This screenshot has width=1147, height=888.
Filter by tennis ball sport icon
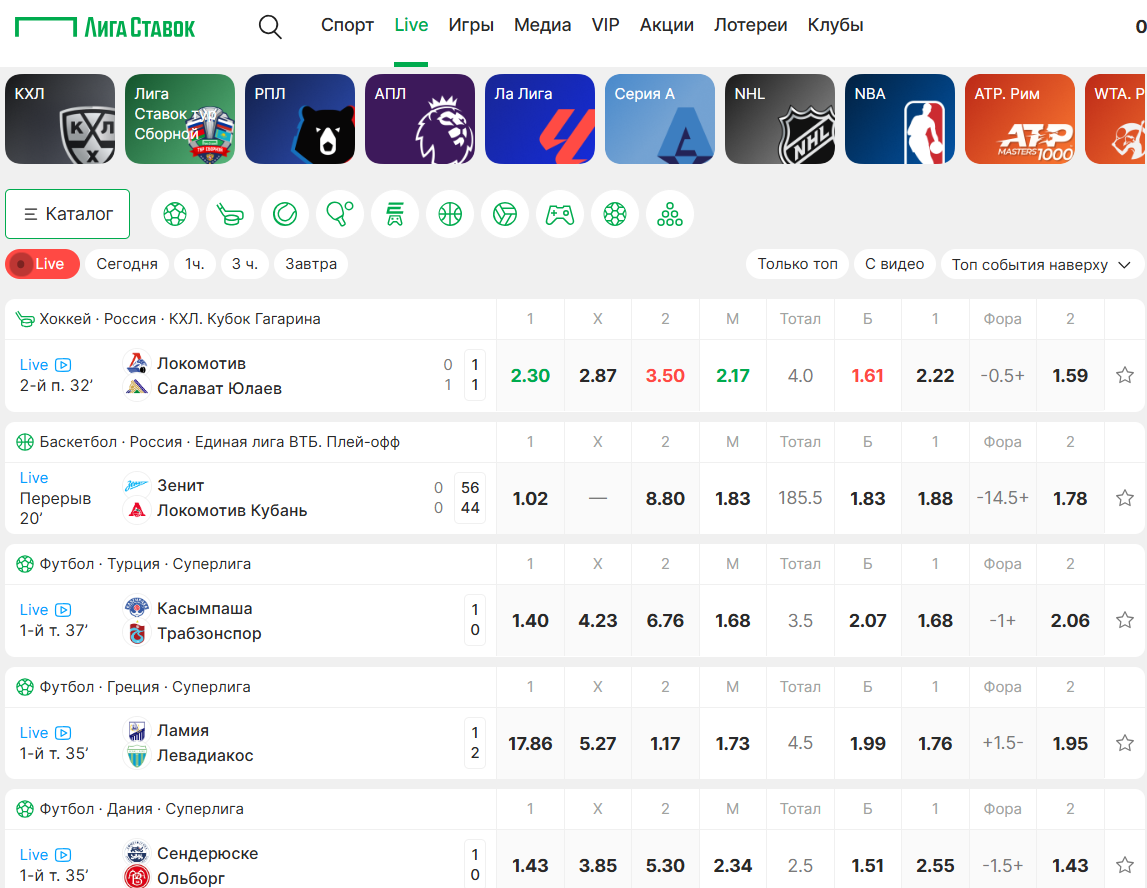click(285, 214)
